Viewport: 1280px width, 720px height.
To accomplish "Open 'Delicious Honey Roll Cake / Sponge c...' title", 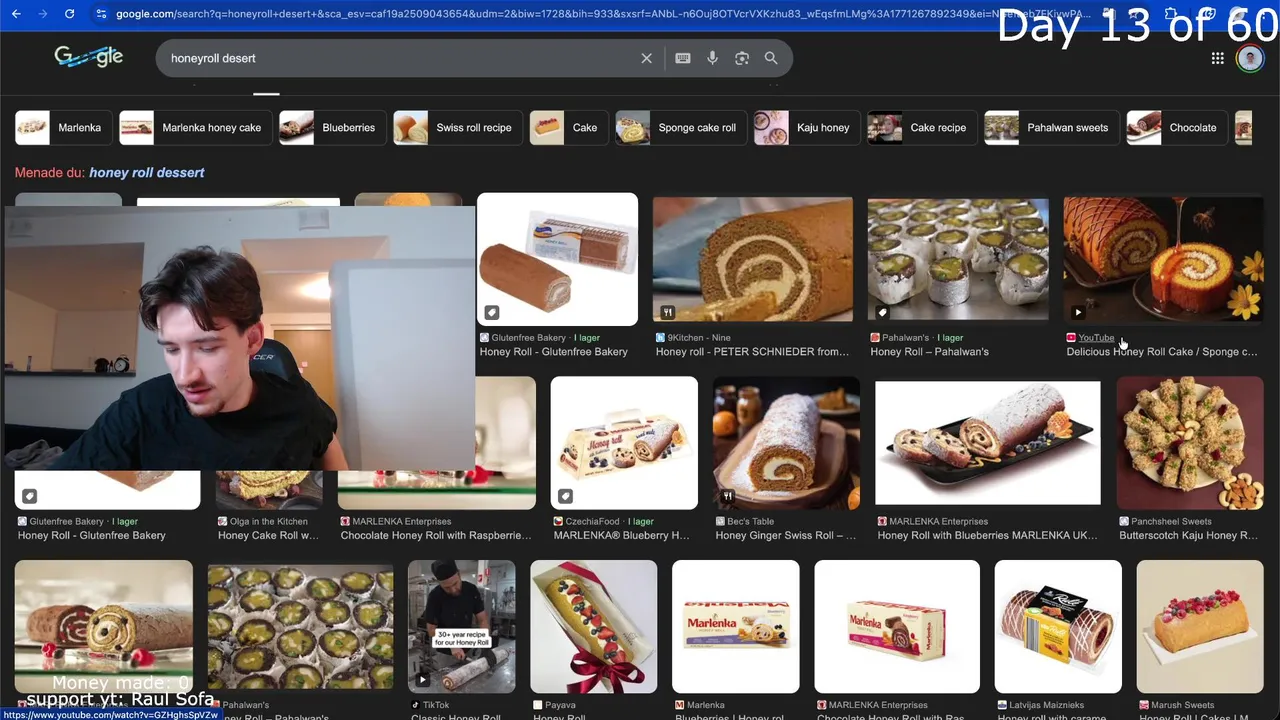I will click(1162, 352).
